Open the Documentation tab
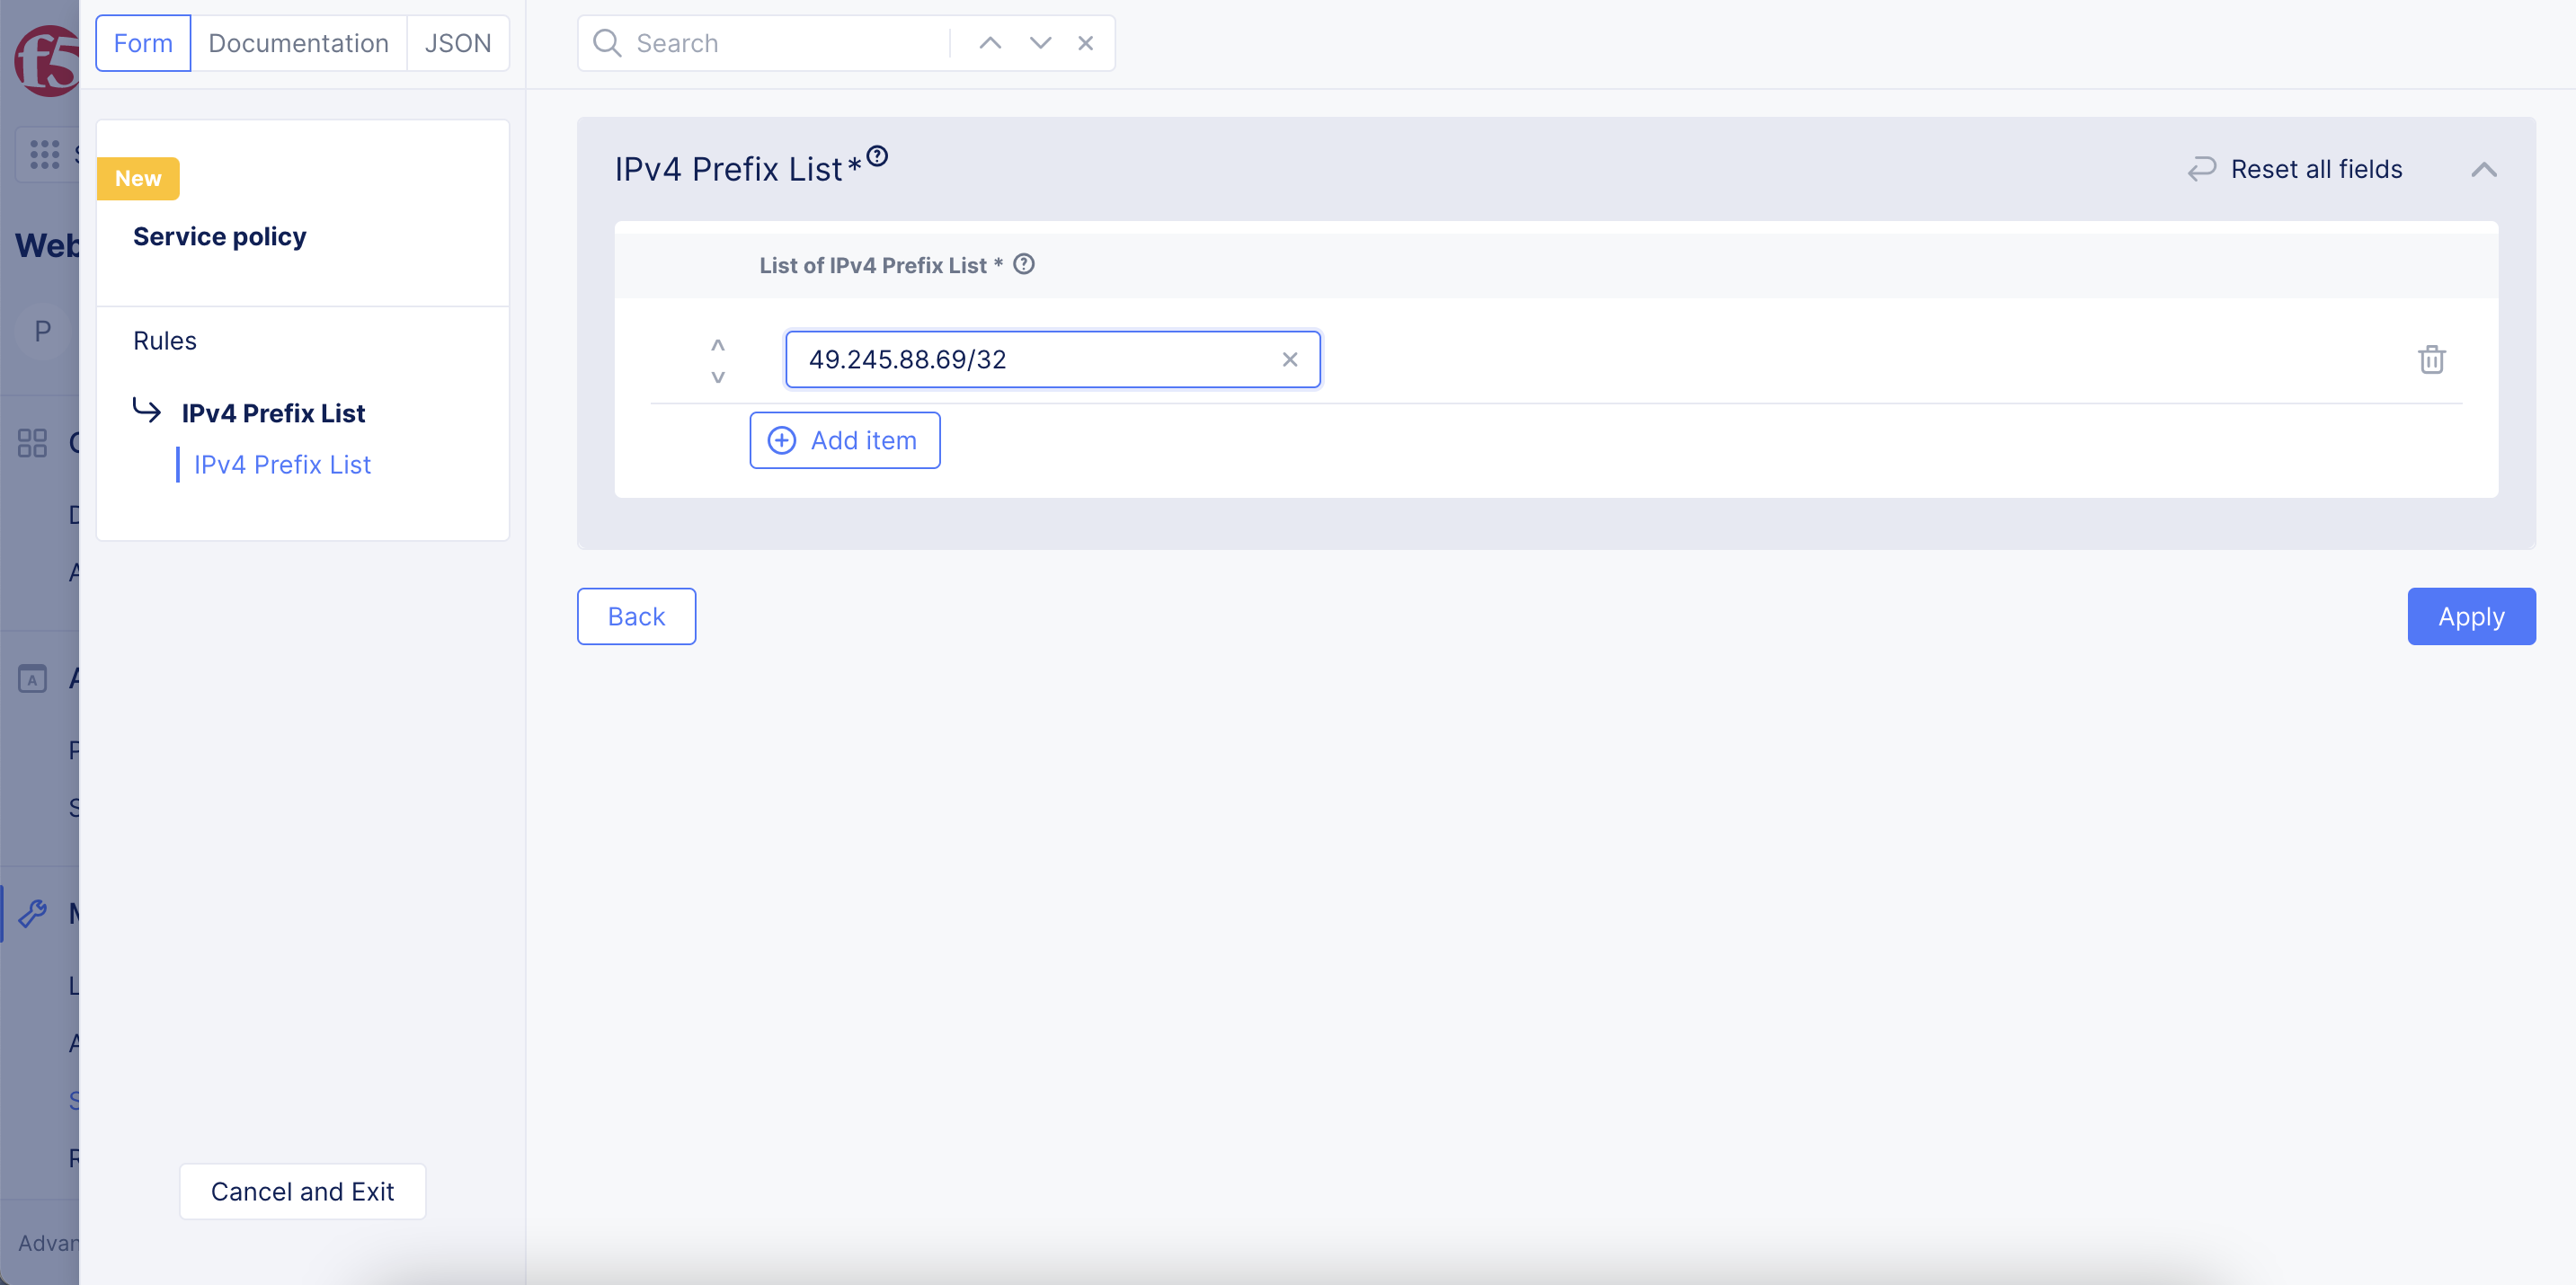The height and width of the screenshot is (1285, 2576). (x=298, y=43)
